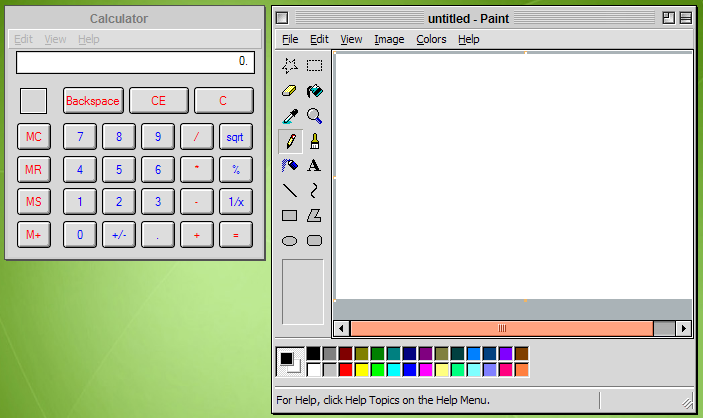Open Paint's View menu
The height and width of the screenshot is (418, 703).
point(351,39)
